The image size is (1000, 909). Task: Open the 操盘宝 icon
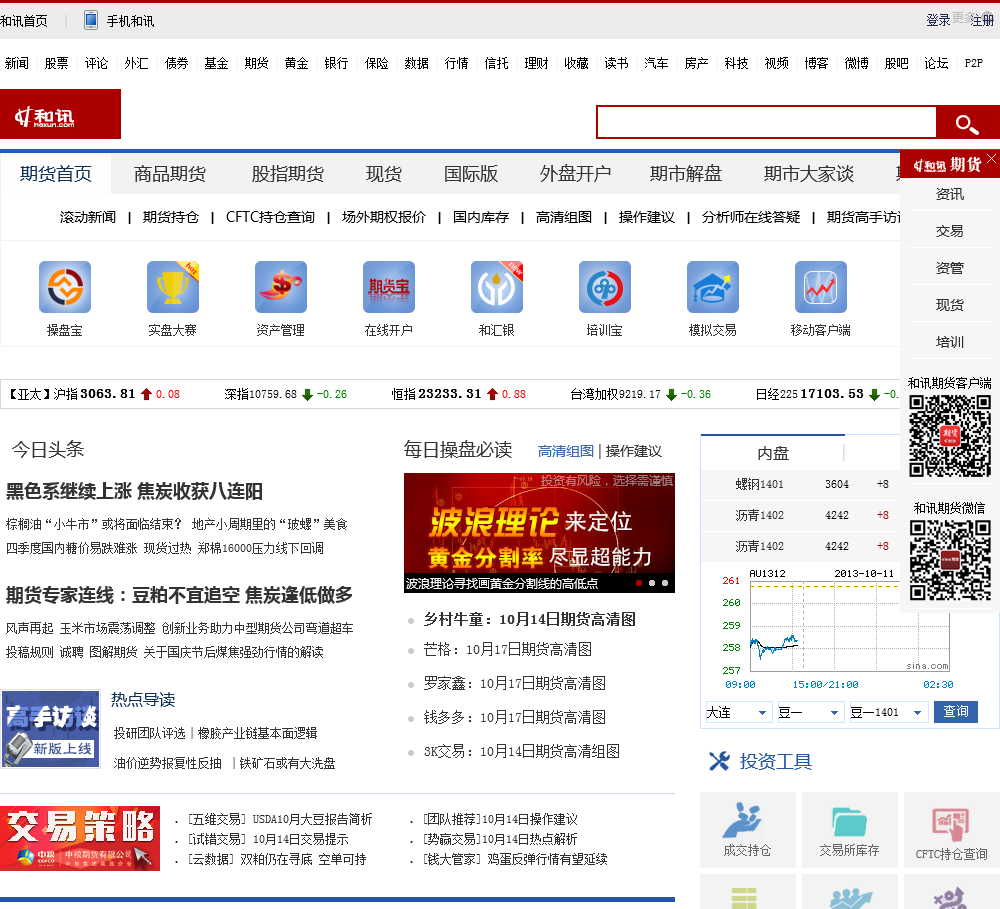pyautogui.click(x=65, y=288)
